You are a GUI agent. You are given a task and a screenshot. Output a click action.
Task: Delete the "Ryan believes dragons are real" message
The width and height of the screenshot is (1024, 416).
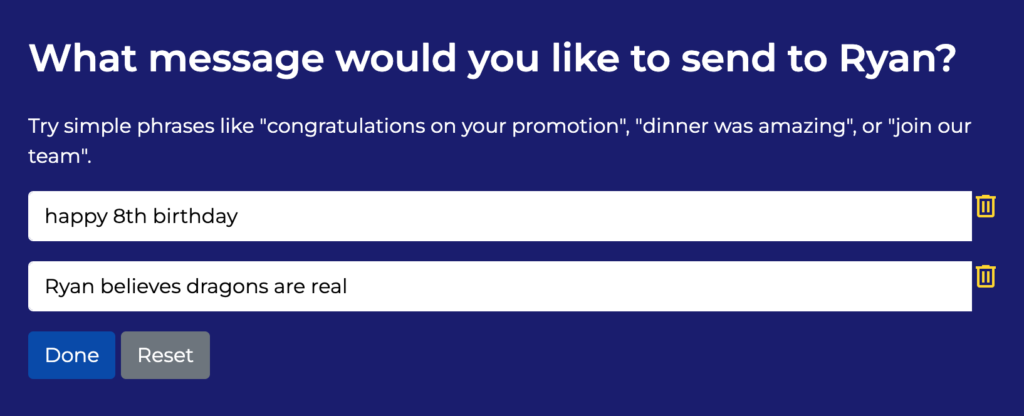[985, 276]
